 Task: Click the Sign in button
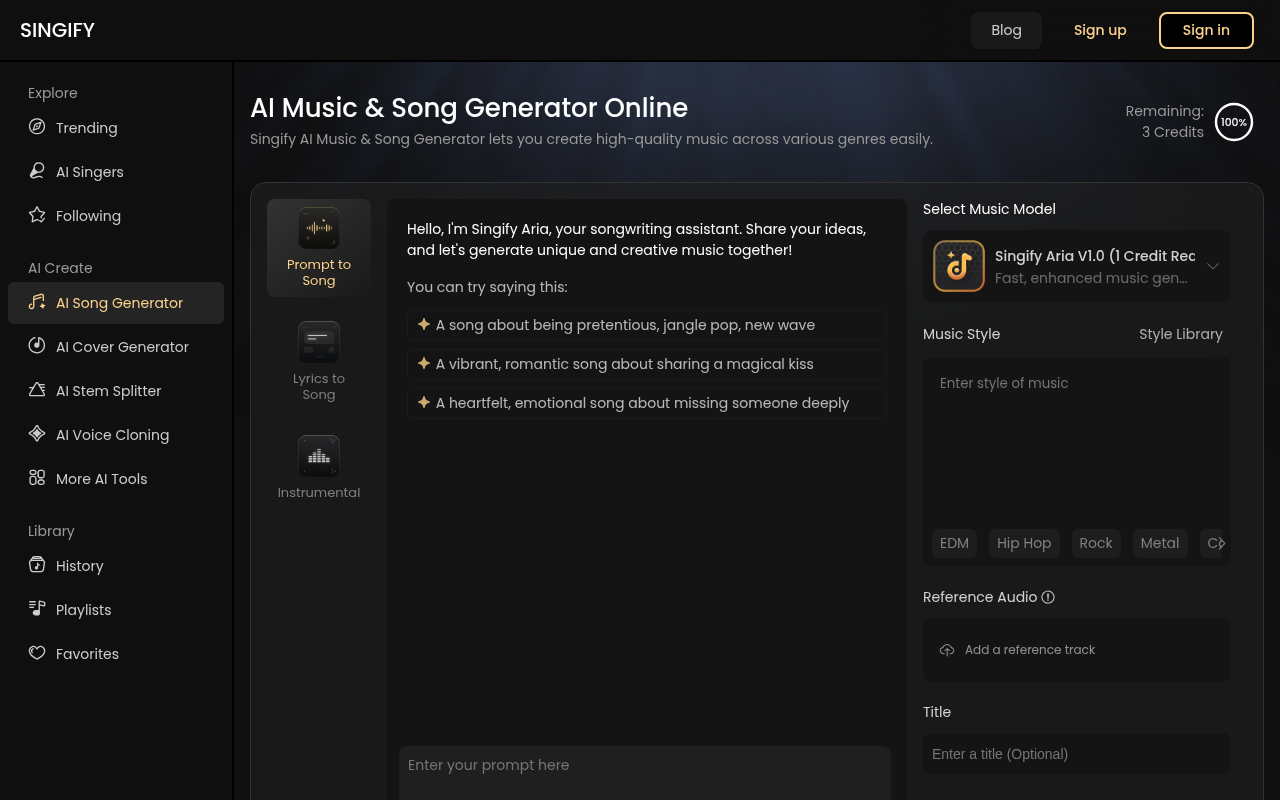click(x=1206, y=30)
